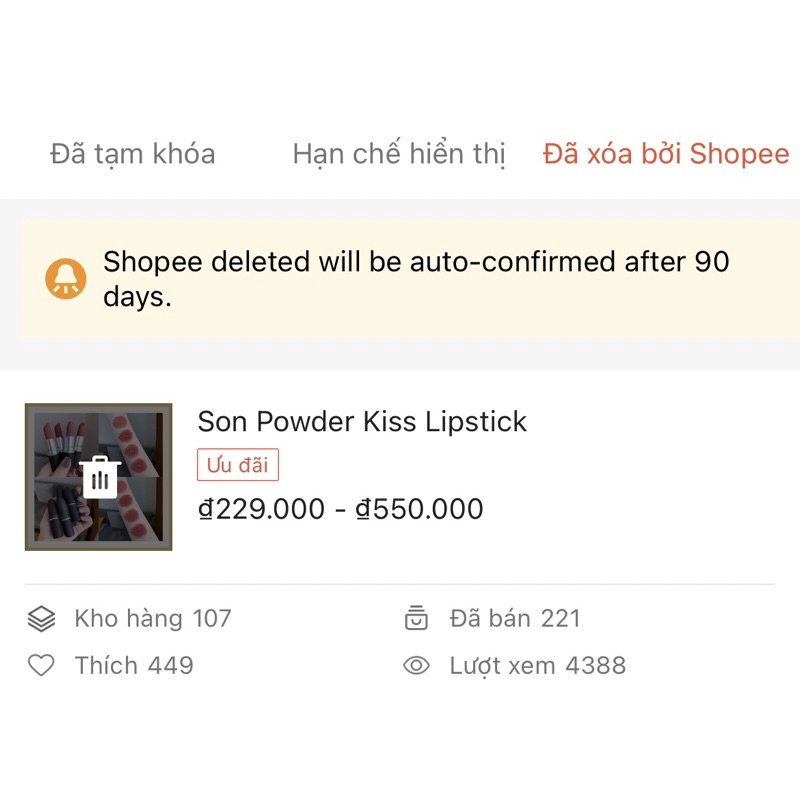Open the Ưu đãi promotion badge
This screenshot has width=800, height=800.
click(x=237, y=464)
